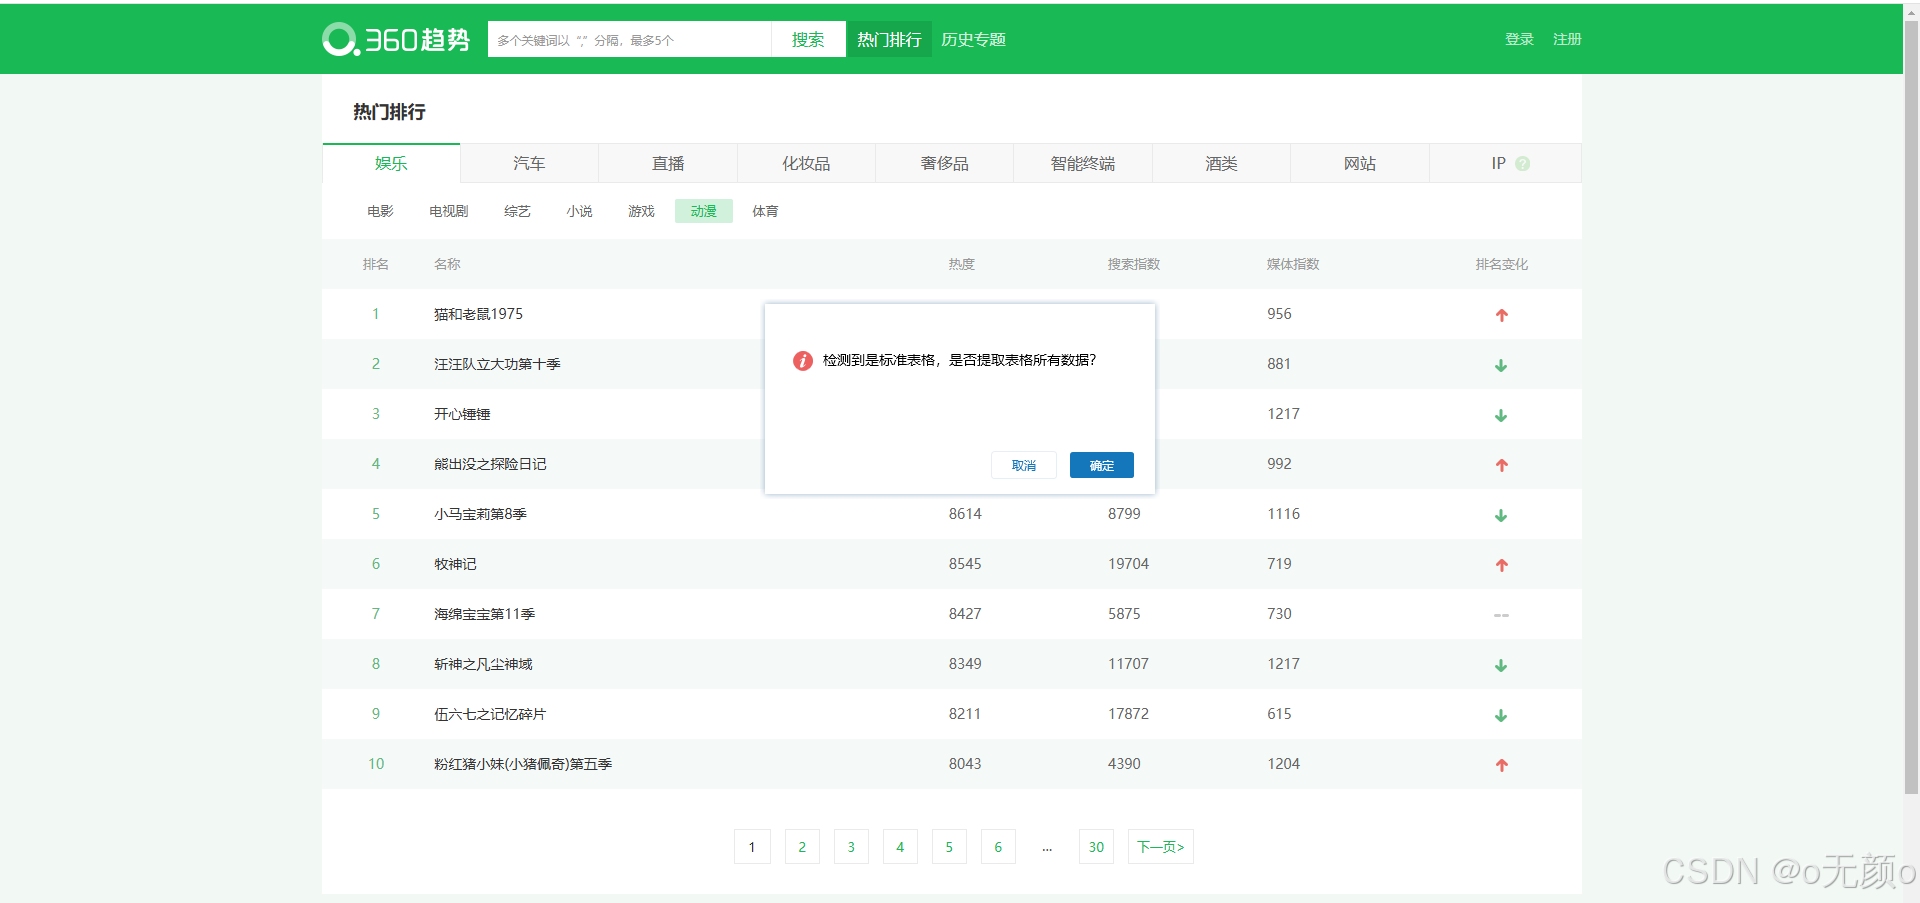Click the 媒体指数 column header
Viewport: 1920px width, 903px height.
[1293, 264]
